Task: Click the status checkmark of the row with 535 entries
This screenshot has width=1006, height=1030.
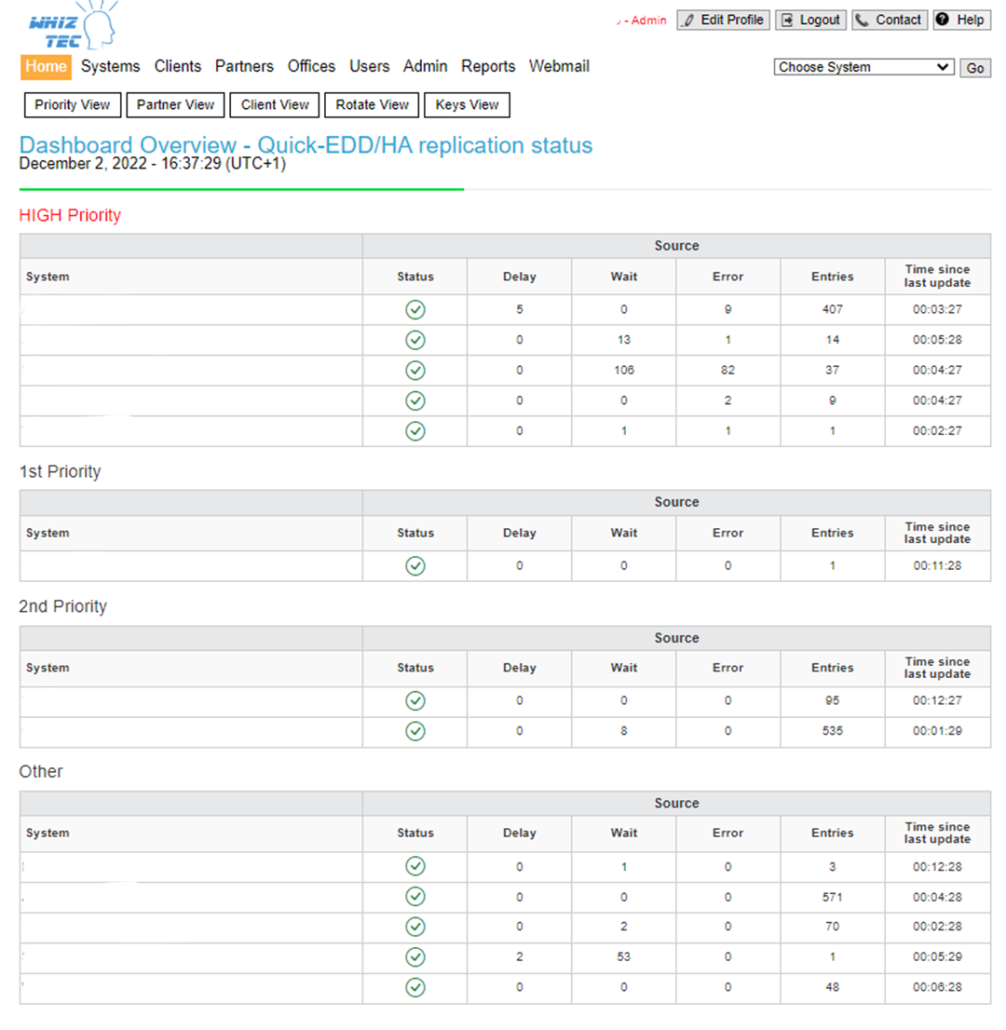Action: (x=415, y=731)
